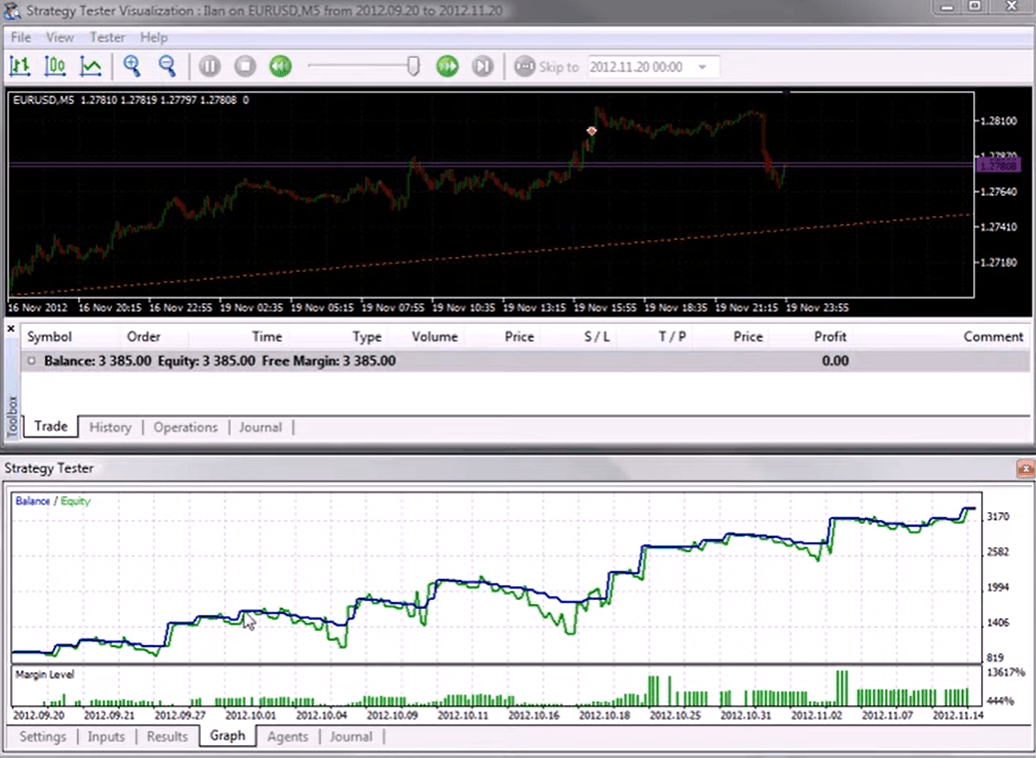Viewport: 1036px width, 758px height.
Task: Open the Skip to date dropdown
Action: click(702, 67)
